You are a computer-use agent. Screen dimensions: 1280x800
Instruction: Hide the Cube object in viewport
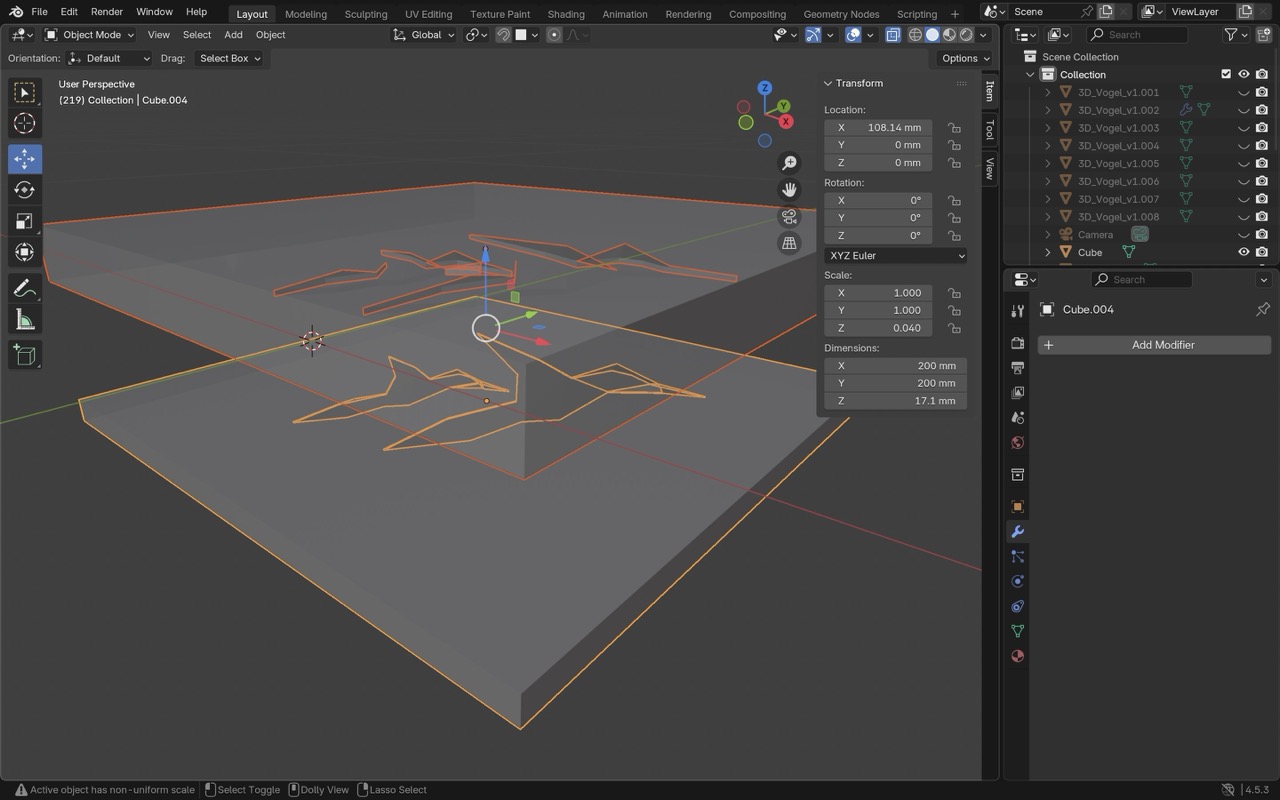pos(1244,252)
